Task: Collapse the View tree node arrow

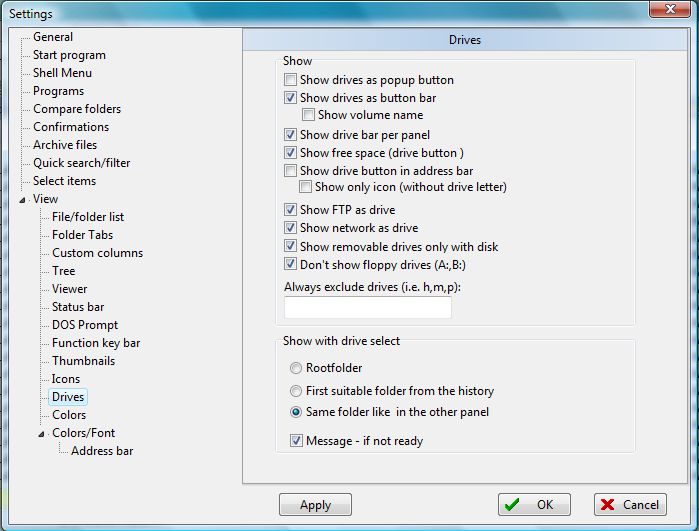Action: point(22,200)
